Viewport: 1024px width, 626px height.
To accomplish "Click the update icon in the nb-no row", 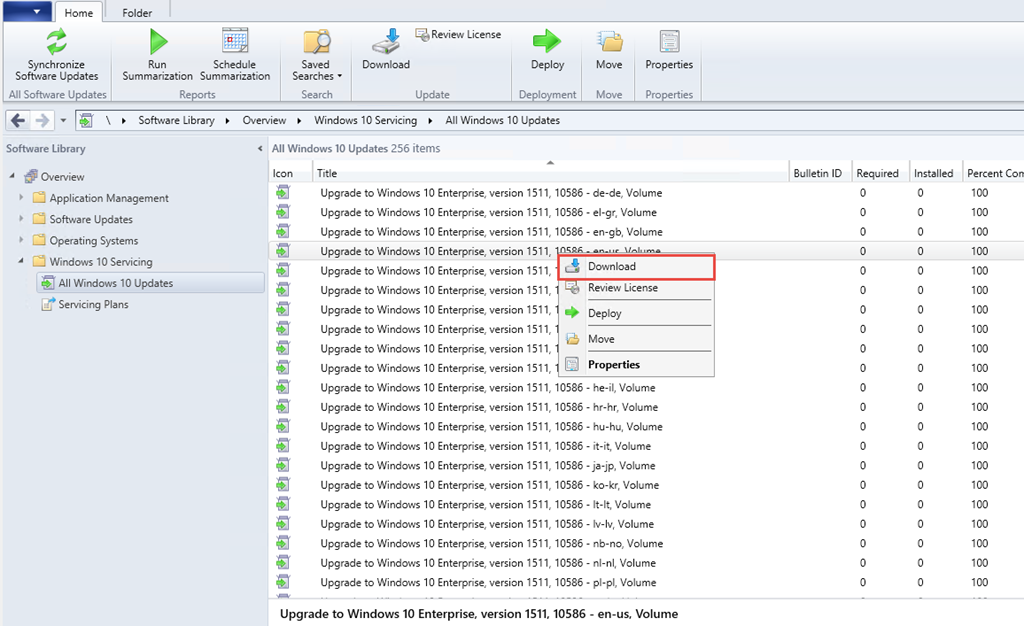I will (x=282, y=543).
